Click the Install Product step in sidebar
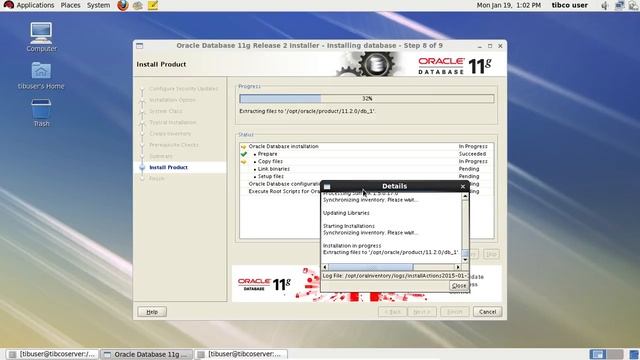640x360 pixels. click(x=168, y=167)
